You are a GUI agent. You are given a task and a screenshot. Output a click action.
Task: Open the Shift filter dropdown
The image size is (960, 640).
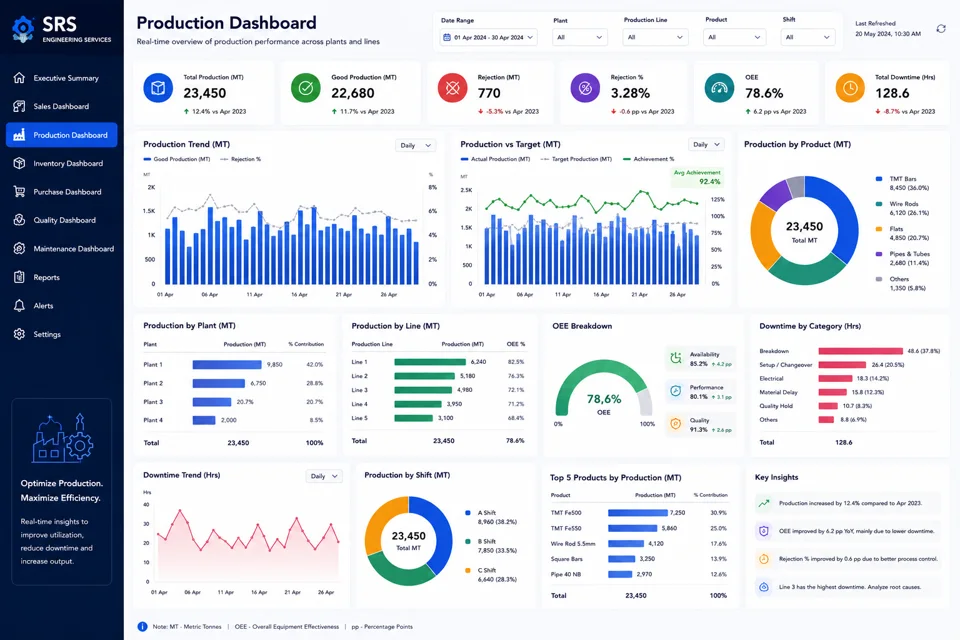808,37
